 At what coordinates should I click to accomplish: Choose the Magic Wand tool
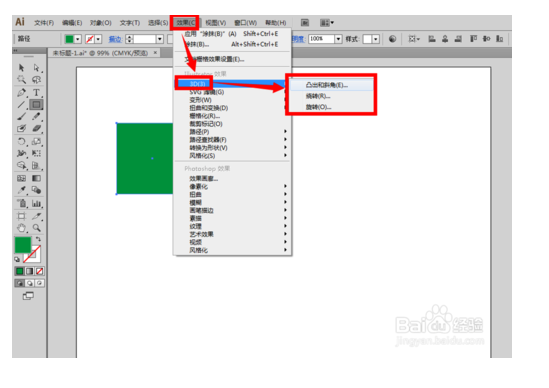[x=21, y=79]
